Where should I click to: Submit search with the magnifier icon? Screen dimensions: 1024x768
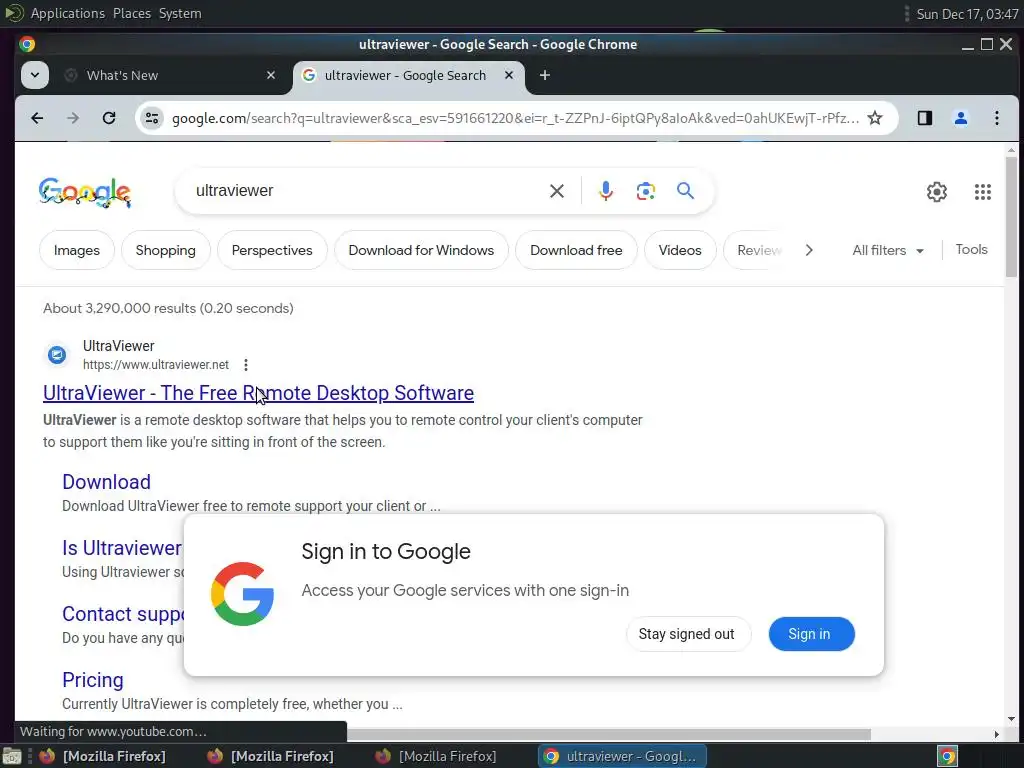pos(685,191)
